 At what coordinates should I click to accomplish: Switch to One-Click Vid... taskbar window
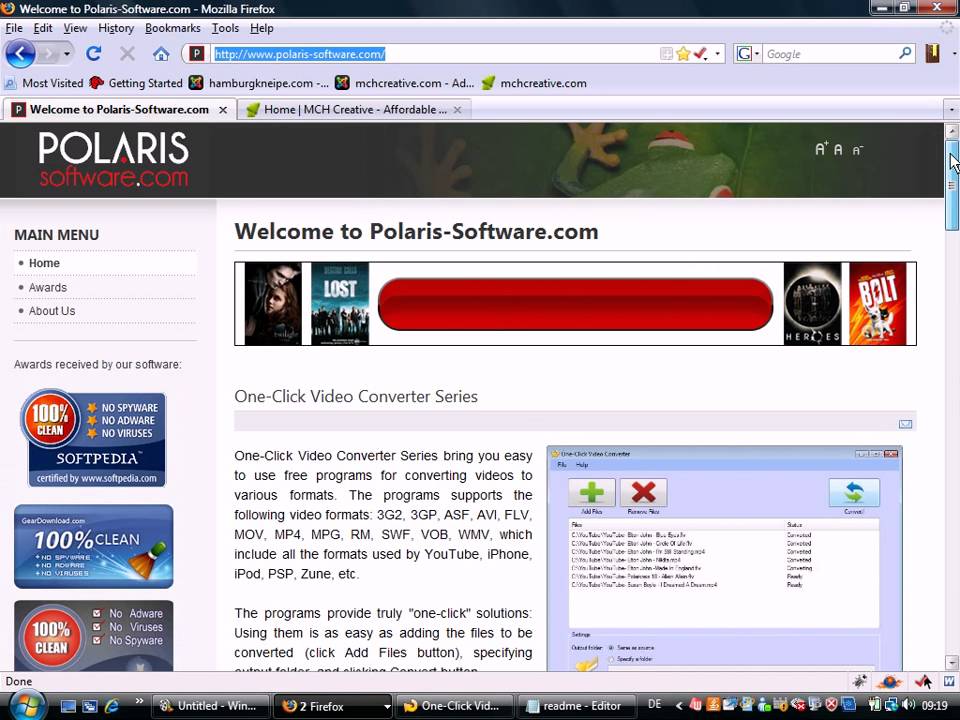(x=454, y=706)
